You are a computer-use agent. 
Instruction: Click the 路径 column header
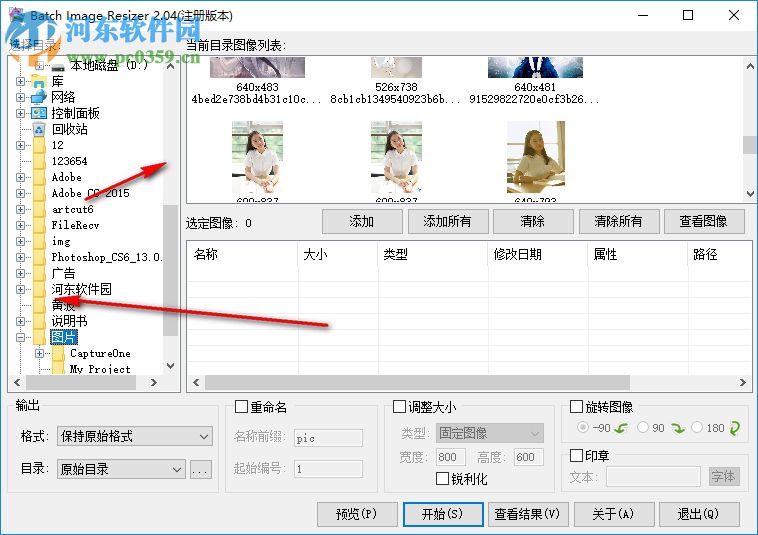(x=720, y=254)
